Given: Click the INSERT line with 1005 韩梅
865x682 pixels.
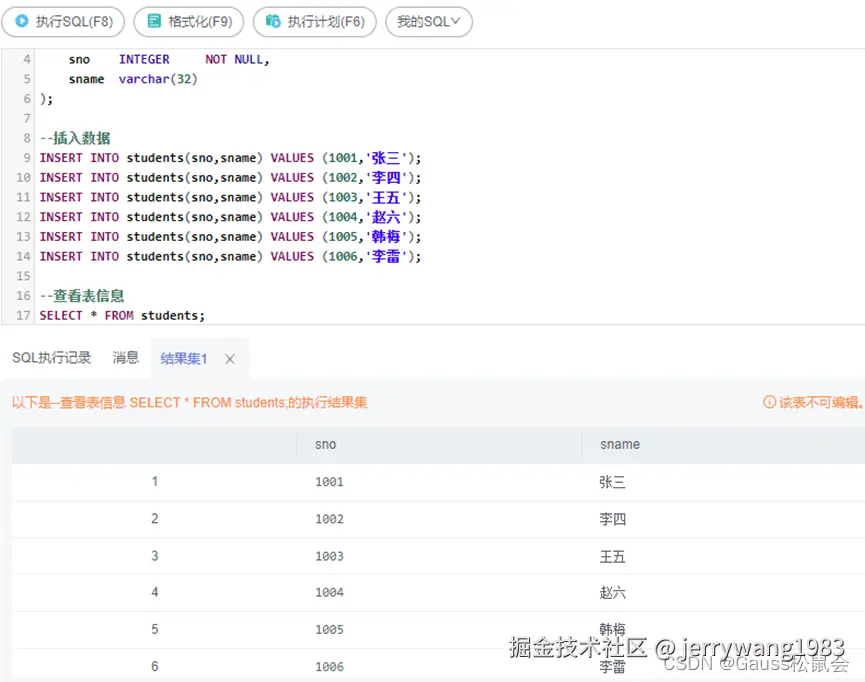Looking at the screenshot, I should [231, 237].
